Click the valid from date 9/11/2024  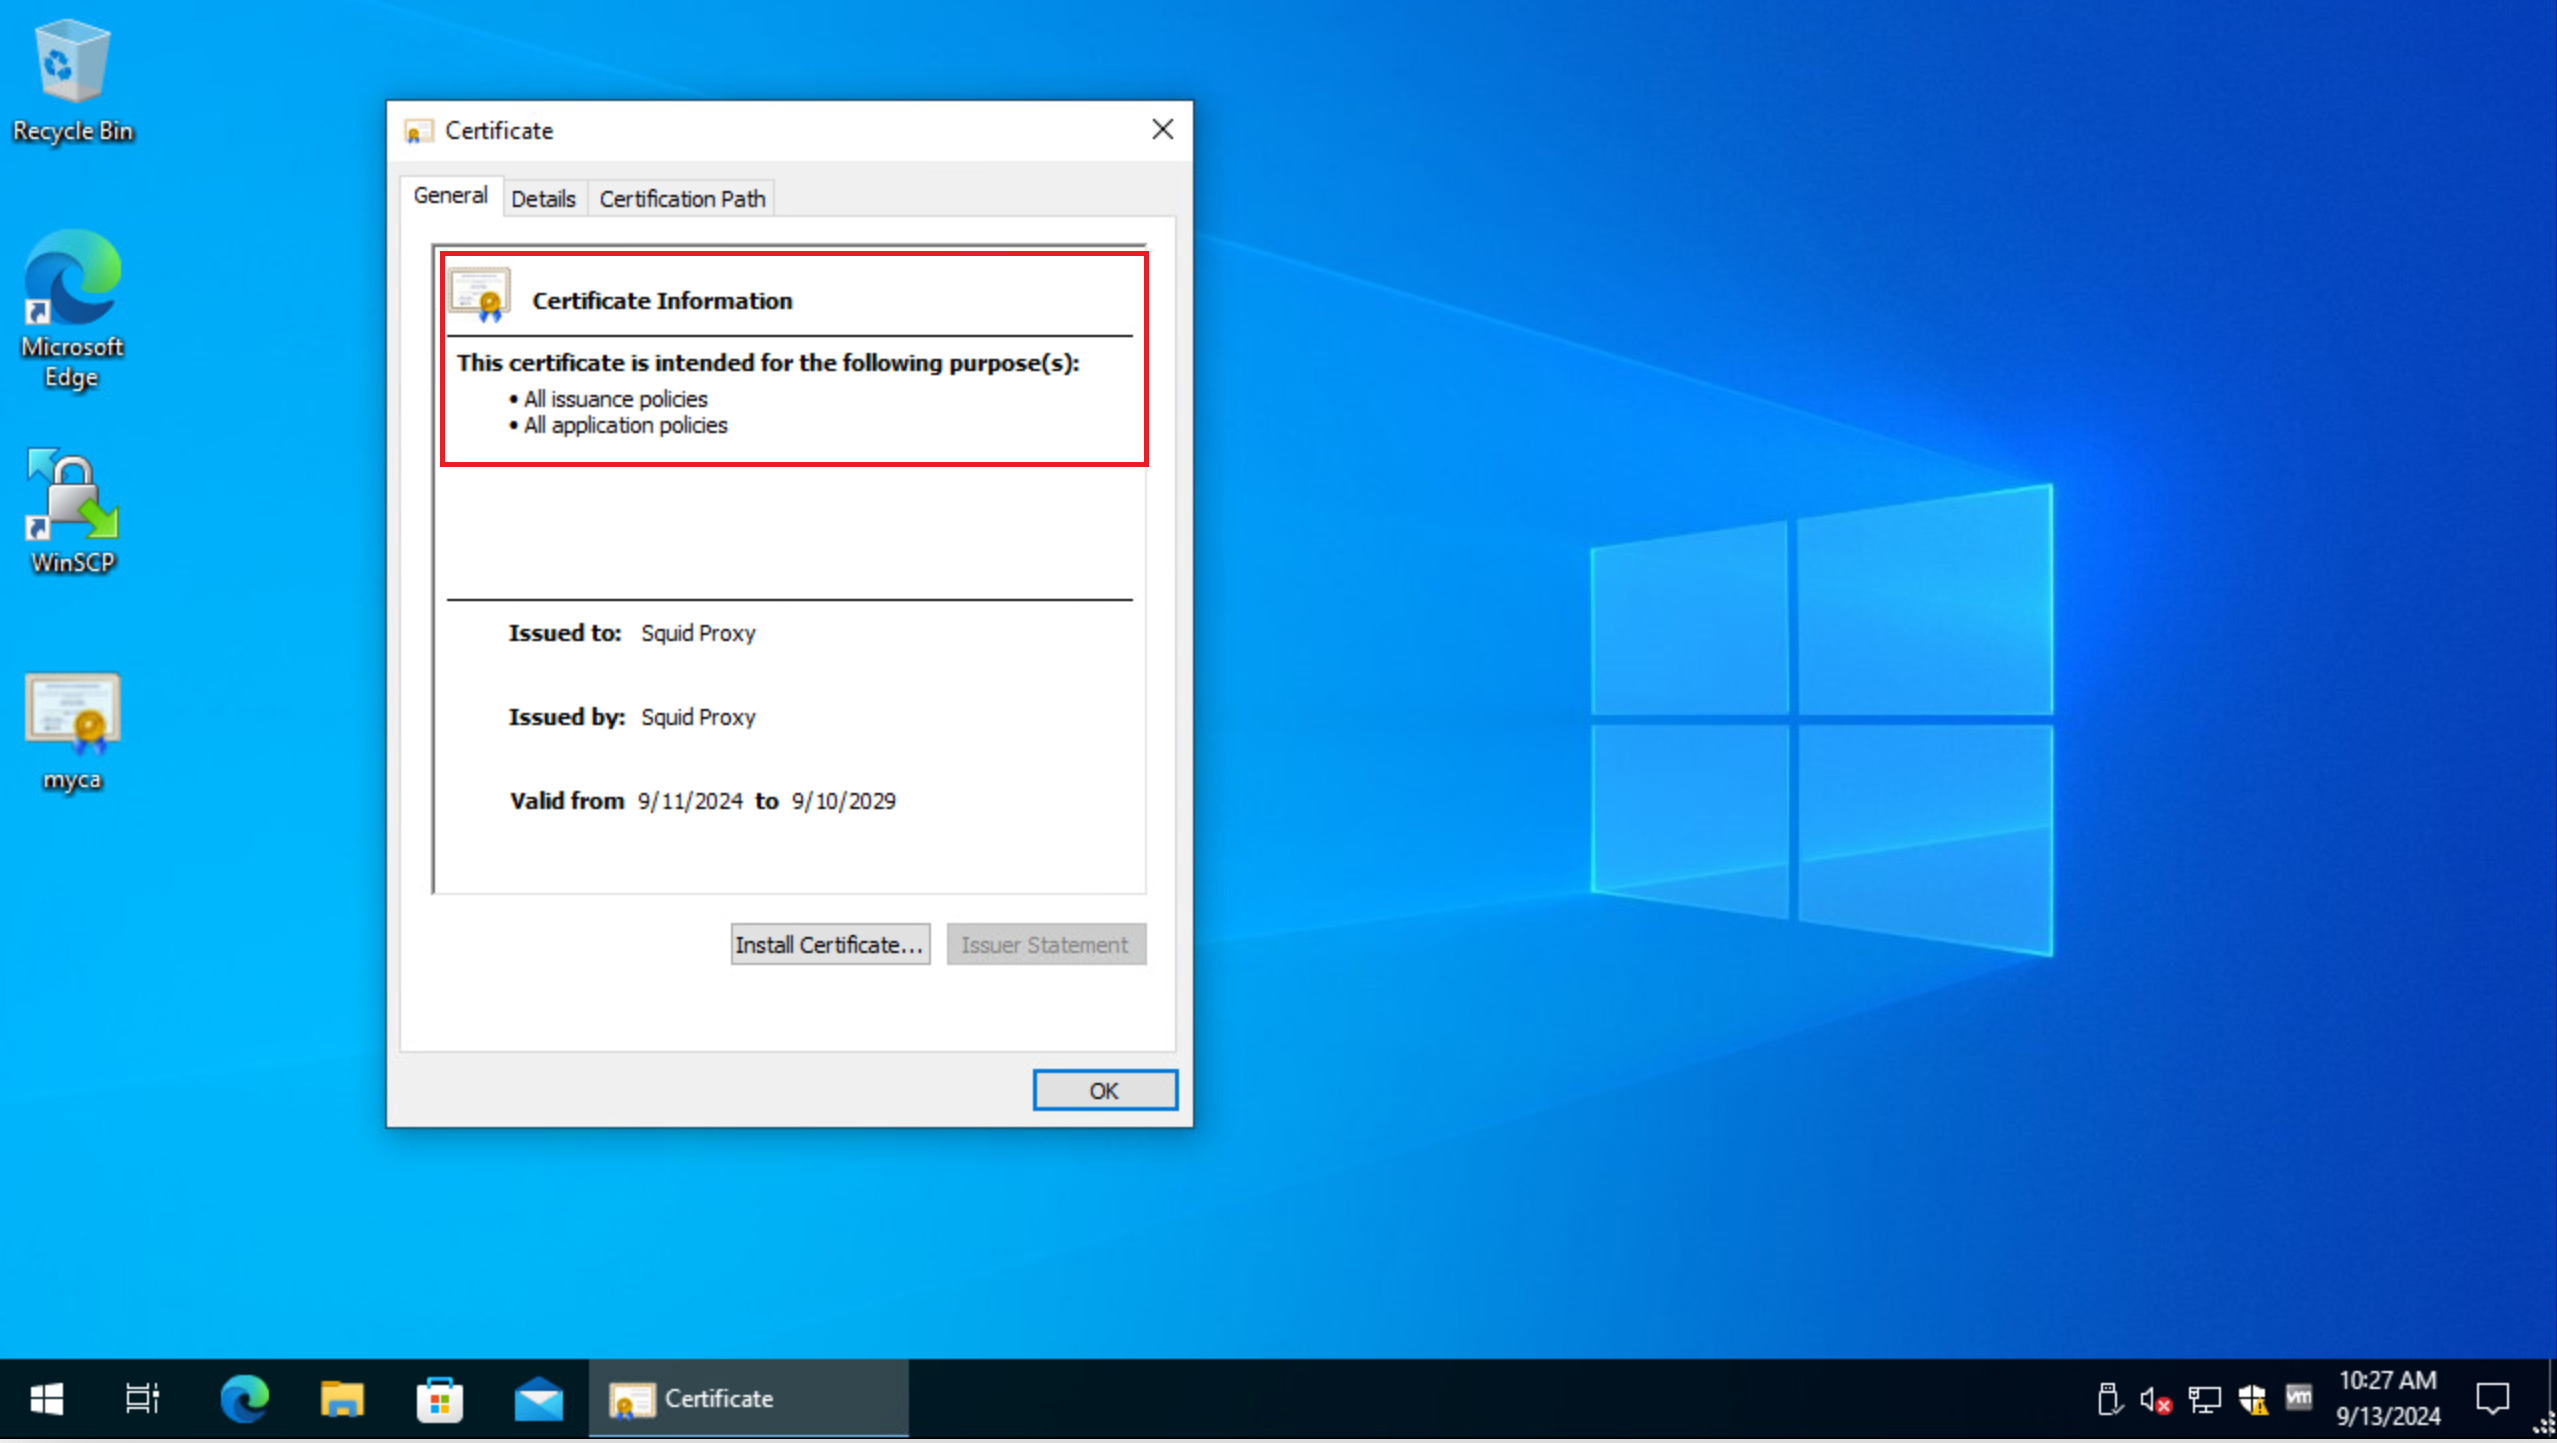coord(690,801)
